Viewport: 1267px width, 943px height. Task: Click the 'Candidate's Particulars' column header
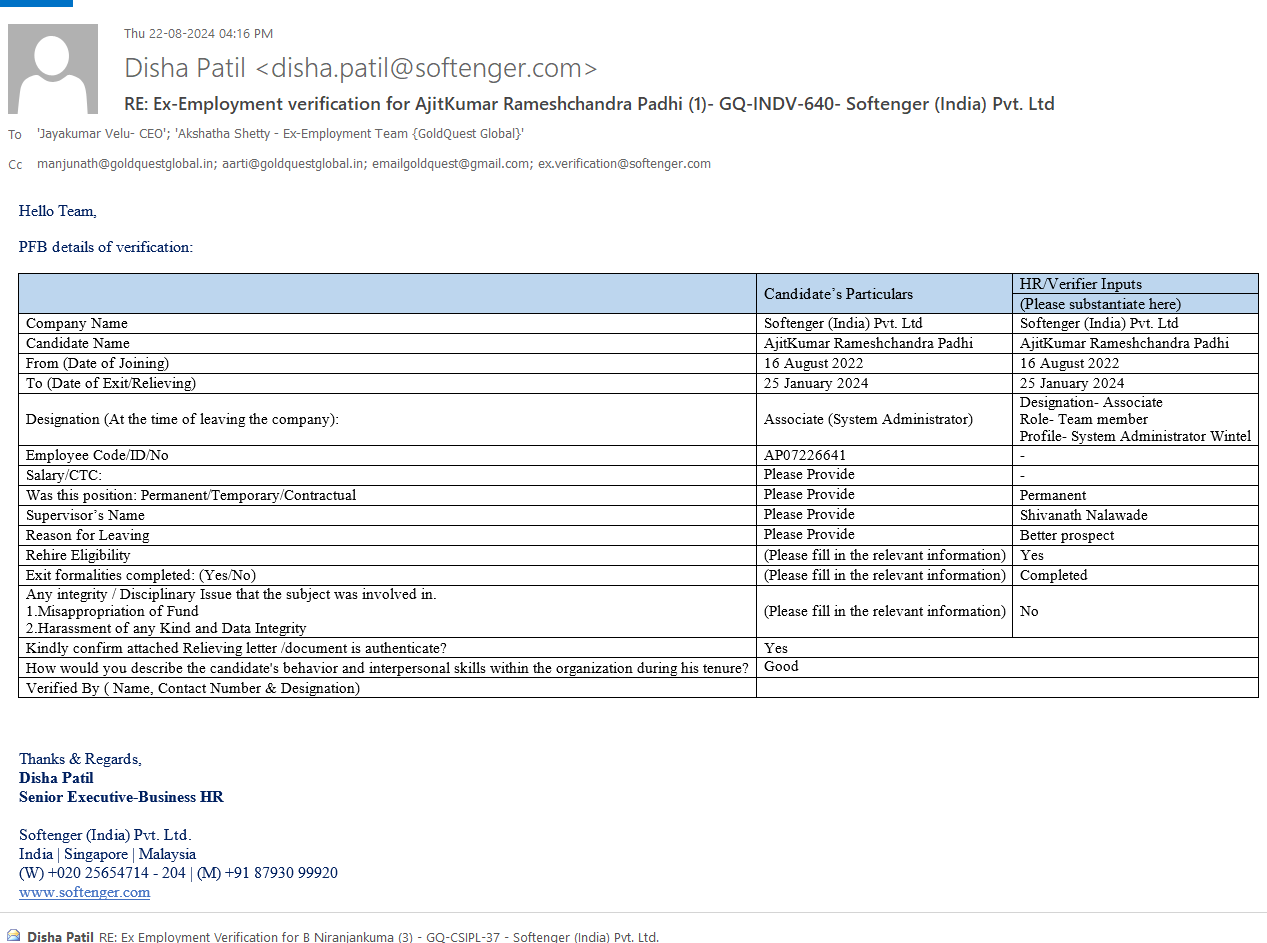(838, 294)
